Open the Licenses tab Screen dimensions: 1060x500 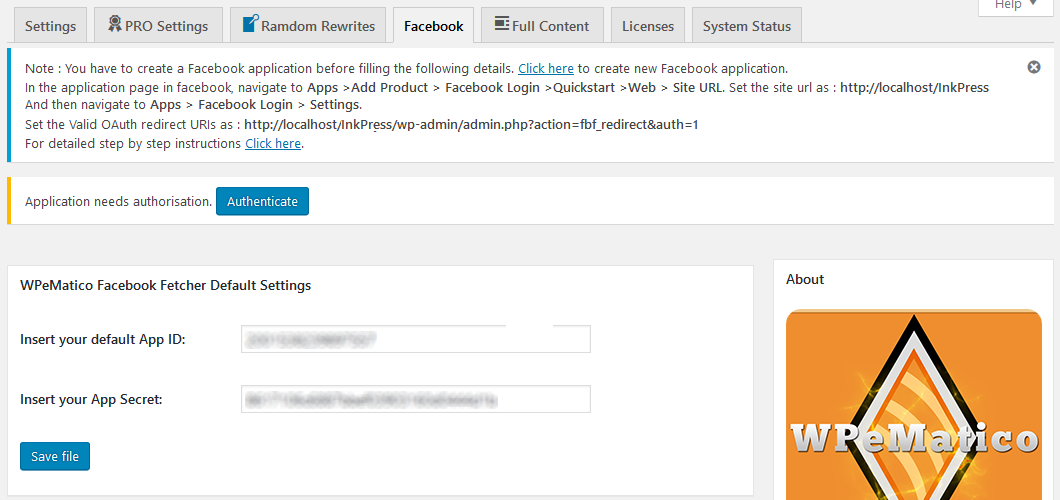click(x=648, y=26)
